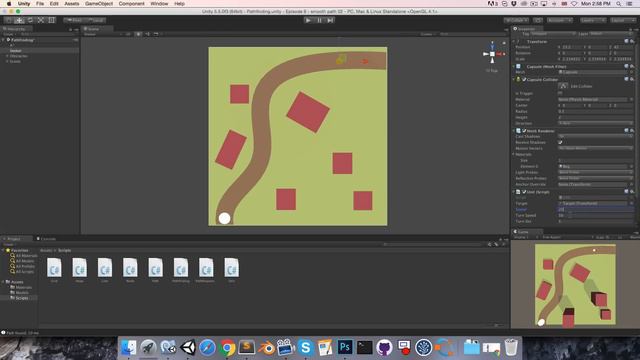Open the Help menu

[x=179, y=4]
